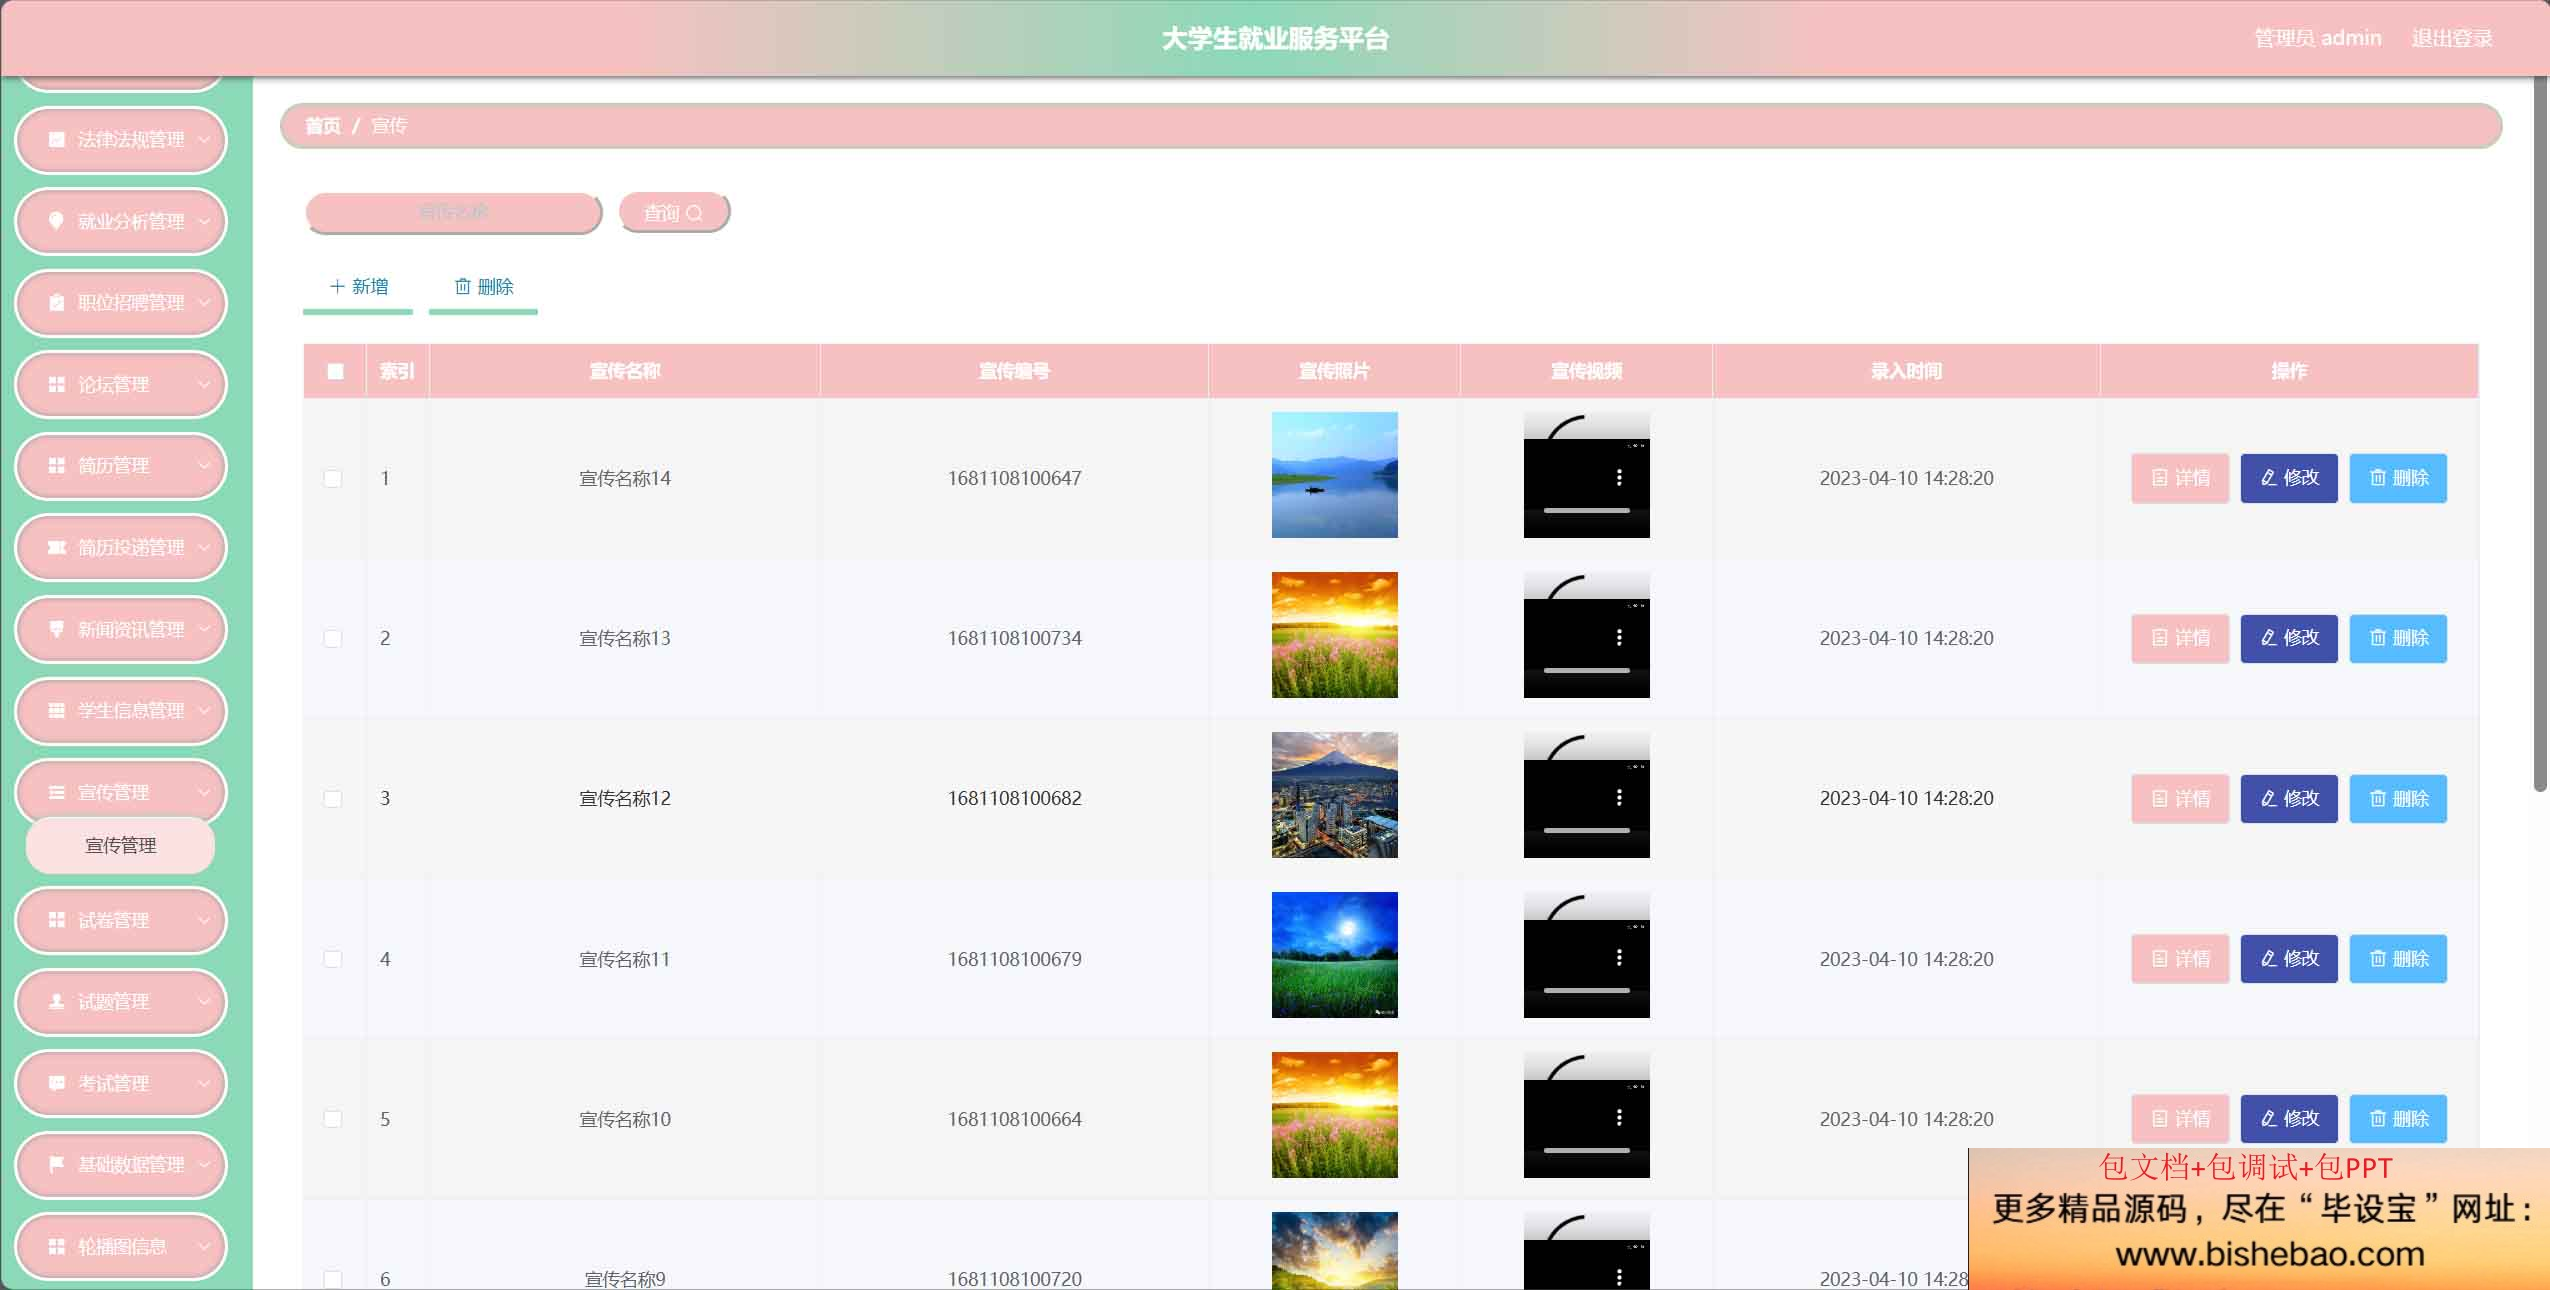Click the 试卷管理 grid icon
Image resolution: width=2550 pixels, height=1290 pixels.
tap(57, 920)
